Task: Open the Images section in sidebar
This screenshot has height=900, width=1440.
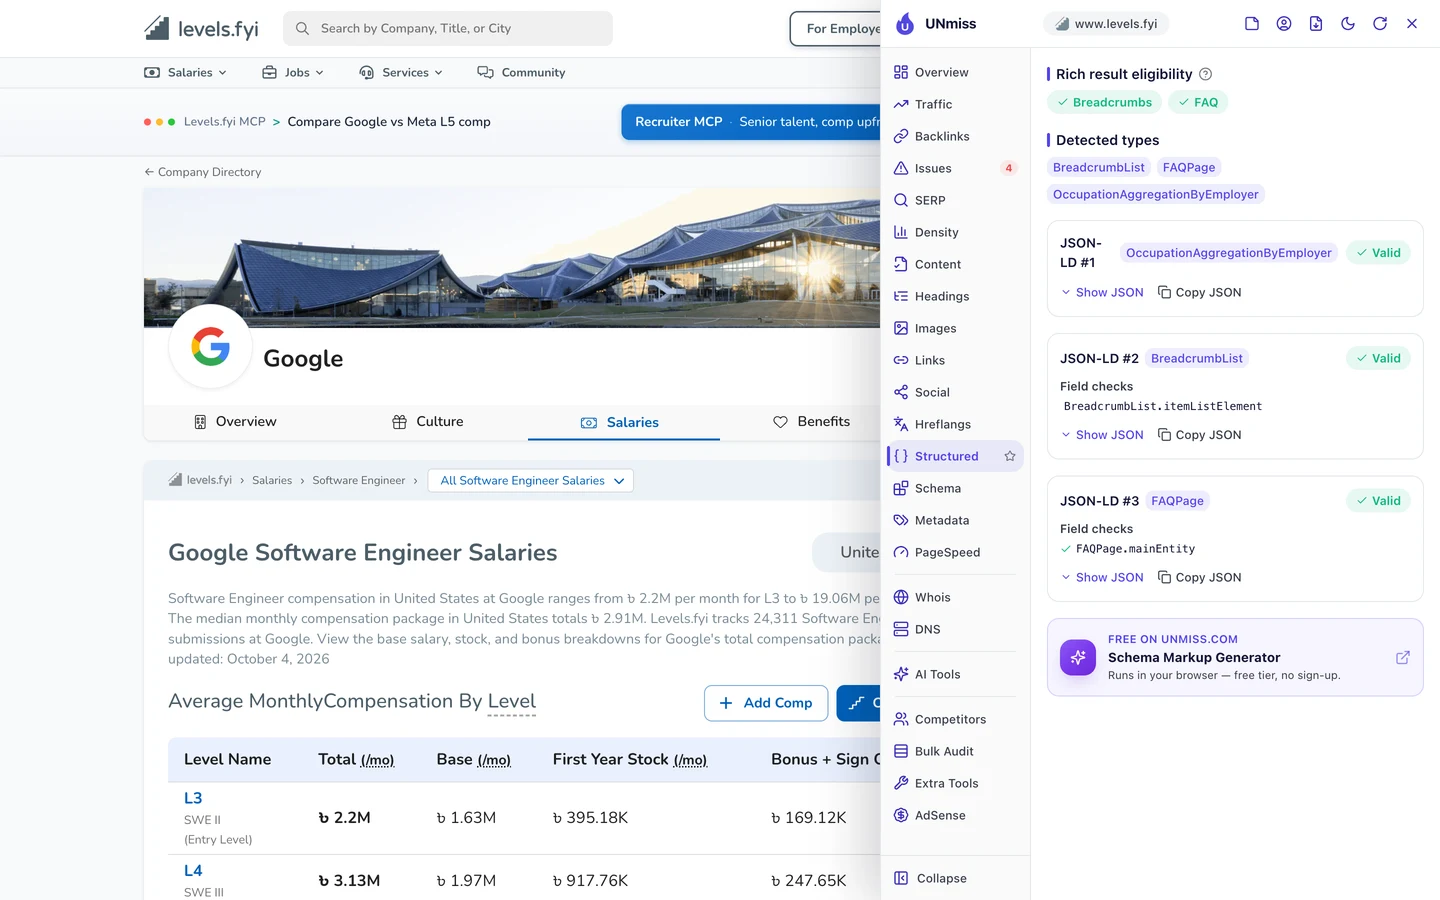Action: (x=955, y=328)
